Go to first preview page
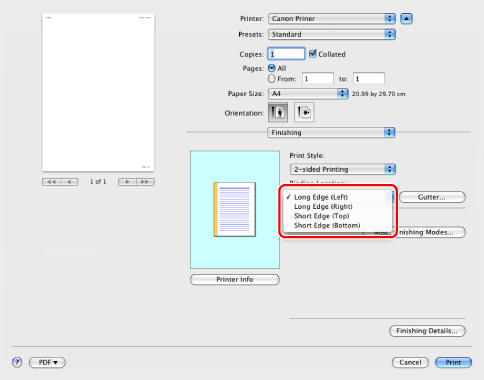 pyautogui.click(x=51, y=182)
